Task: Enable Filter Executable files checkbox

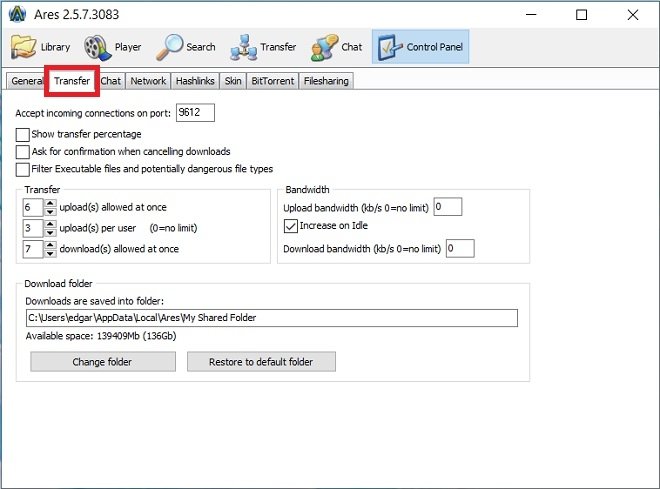Action: point(23,169)
